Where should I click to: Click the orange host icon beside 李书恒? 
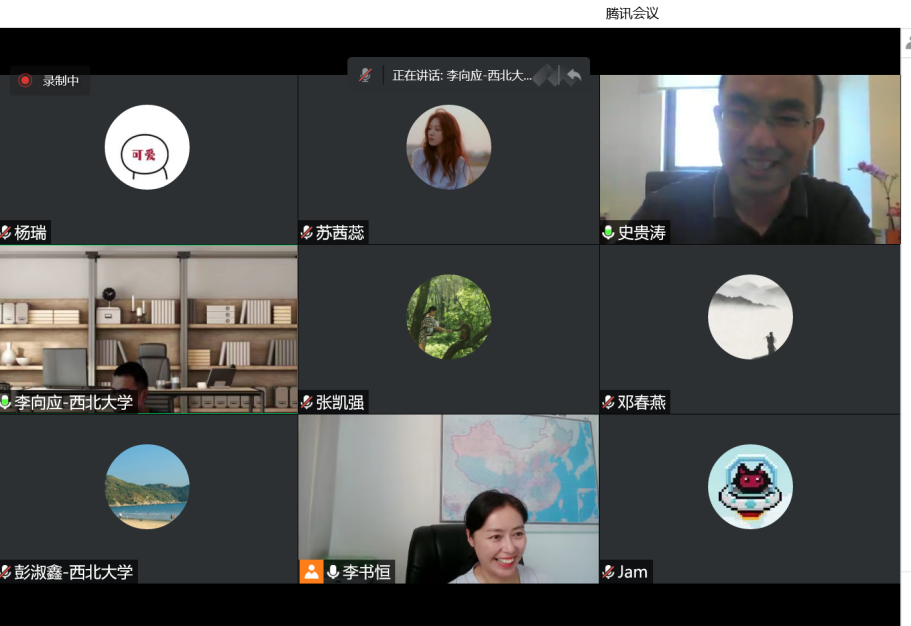tap(311, 572)
